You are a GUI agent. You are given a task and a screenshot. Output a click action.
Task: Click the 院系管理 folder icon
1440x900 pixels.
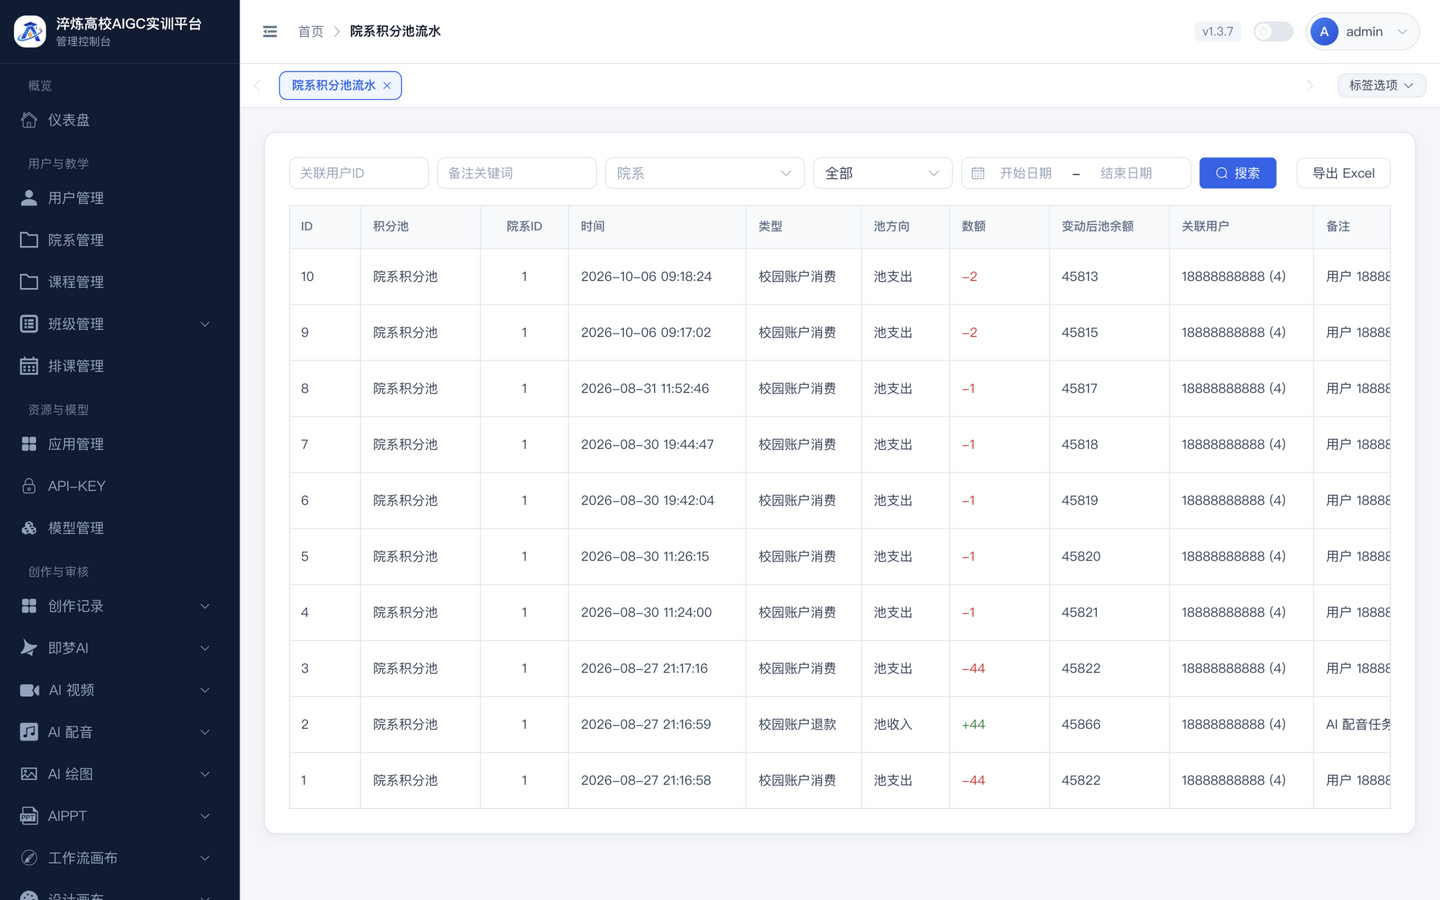29,240
